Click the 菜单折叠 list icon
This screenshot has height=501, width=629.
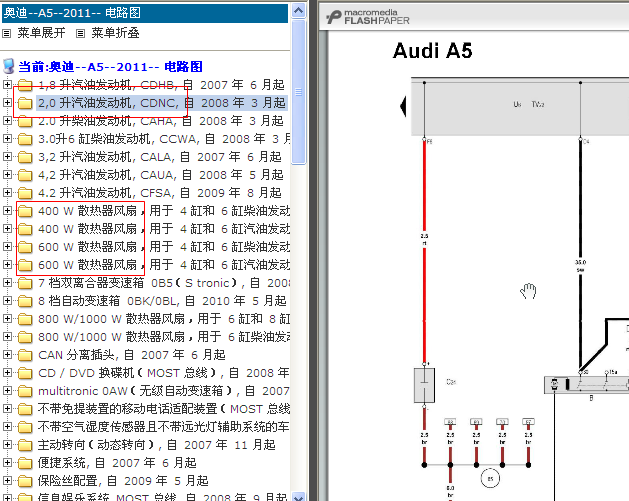coord(81,34)
